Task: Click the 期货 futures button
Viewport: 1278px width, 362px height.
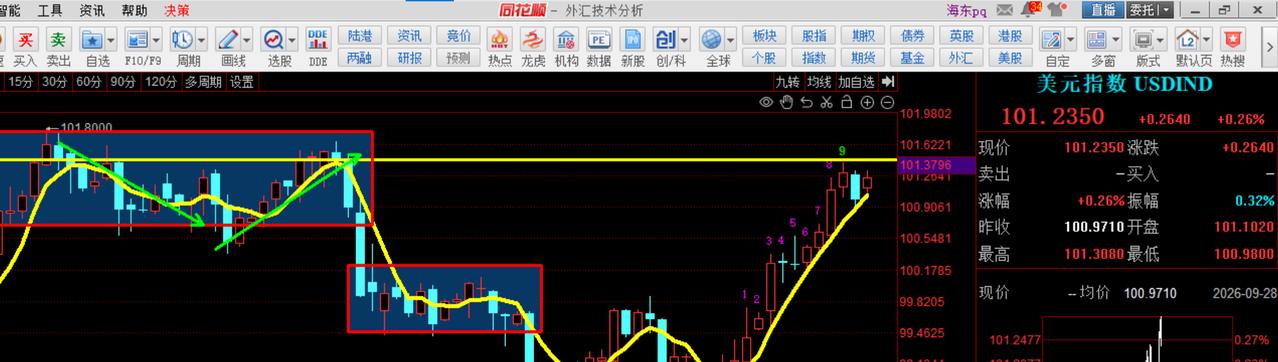Action: [x=862, y=57]
